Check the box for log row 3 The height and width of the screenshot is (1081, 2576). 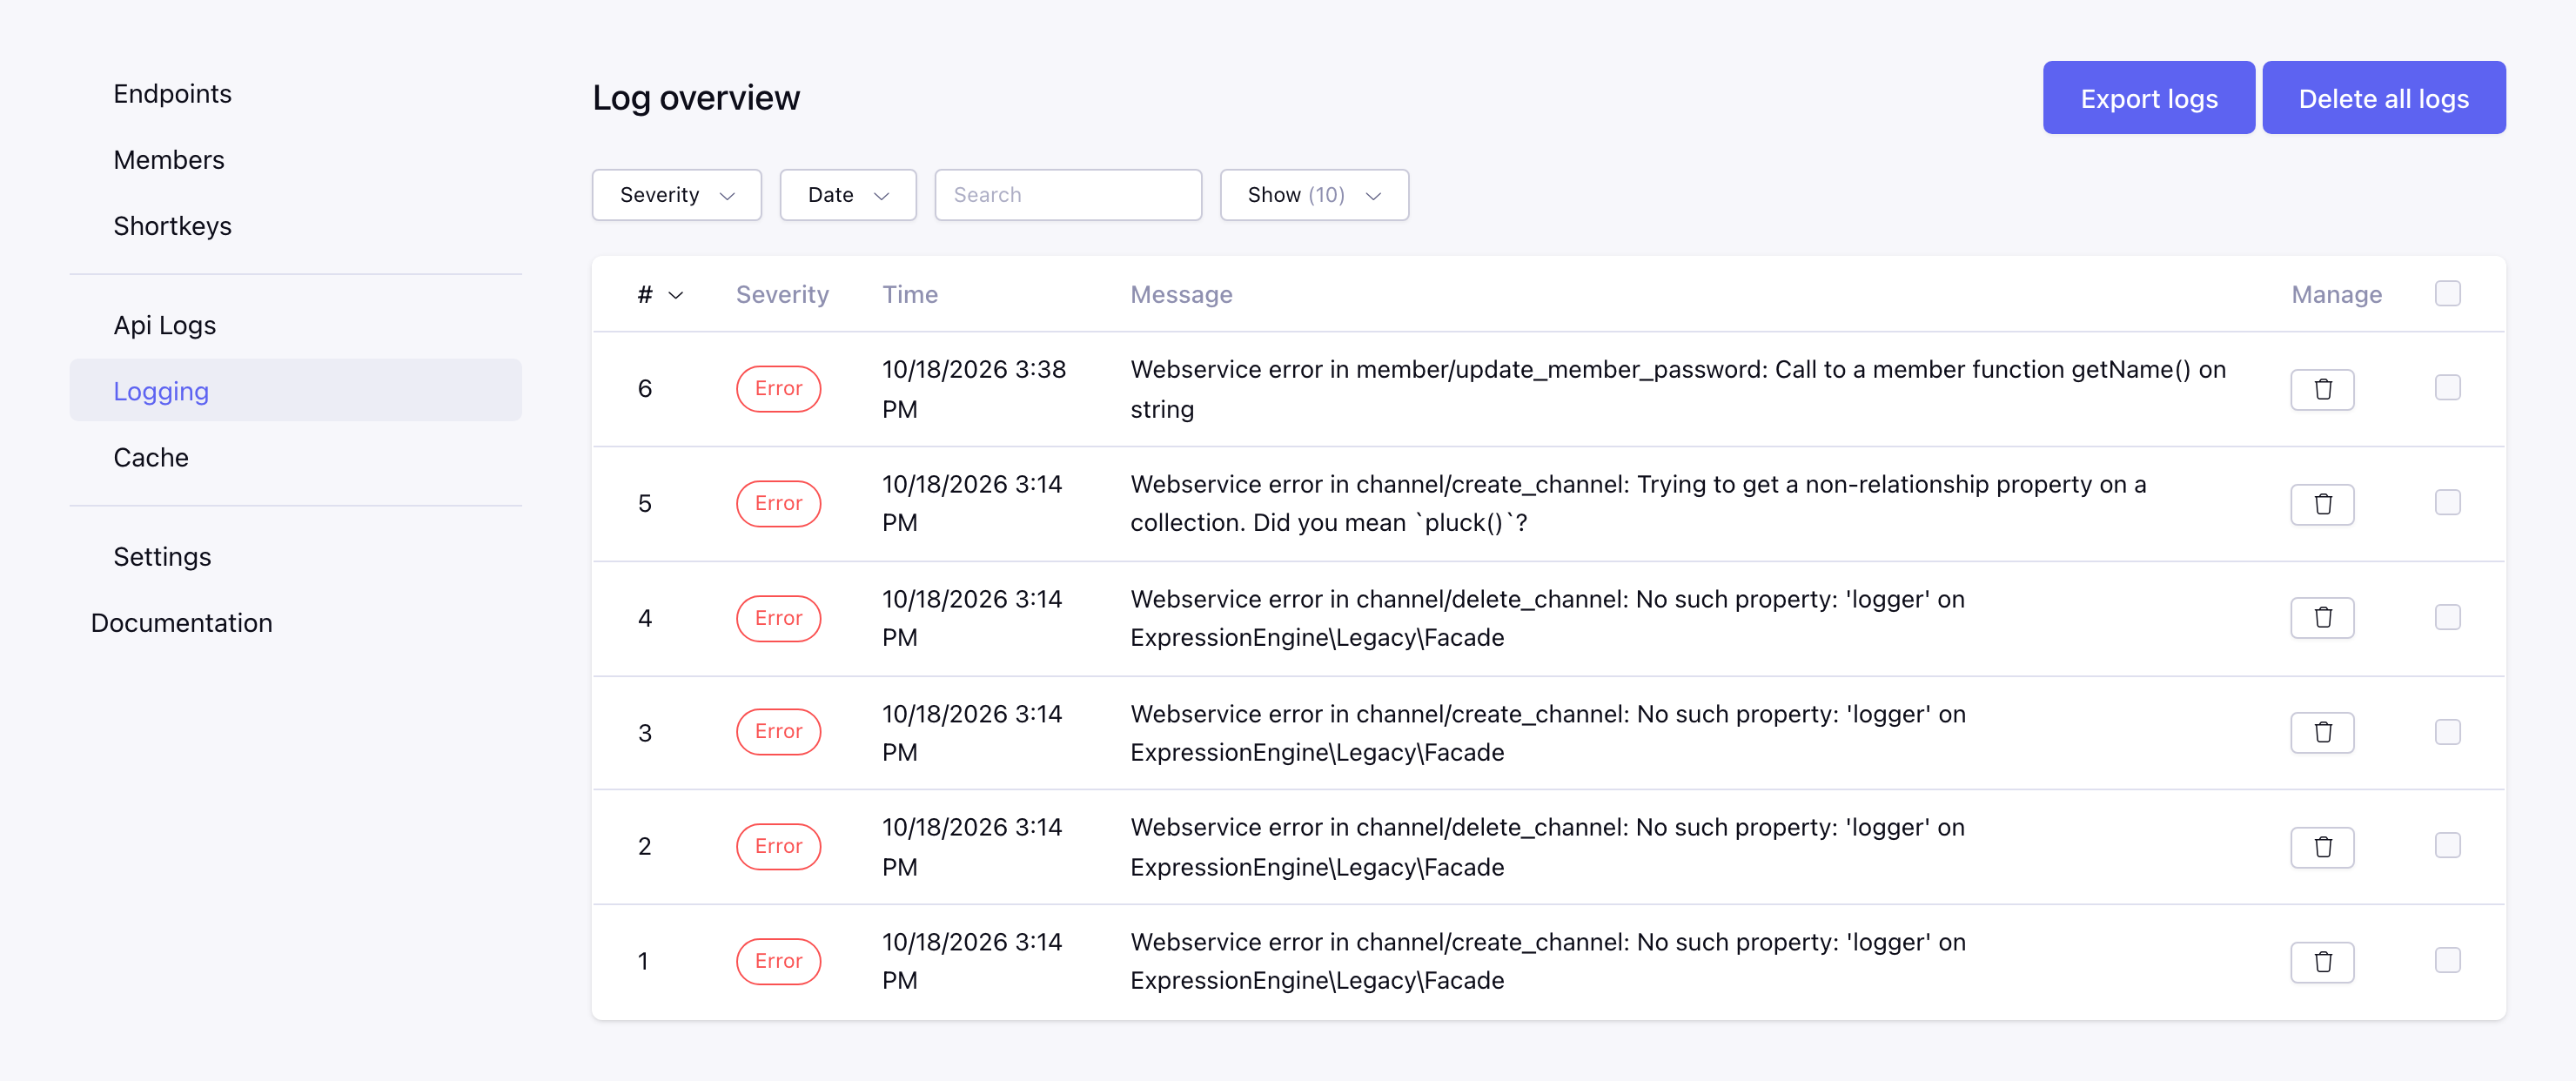click(2447, 732)
